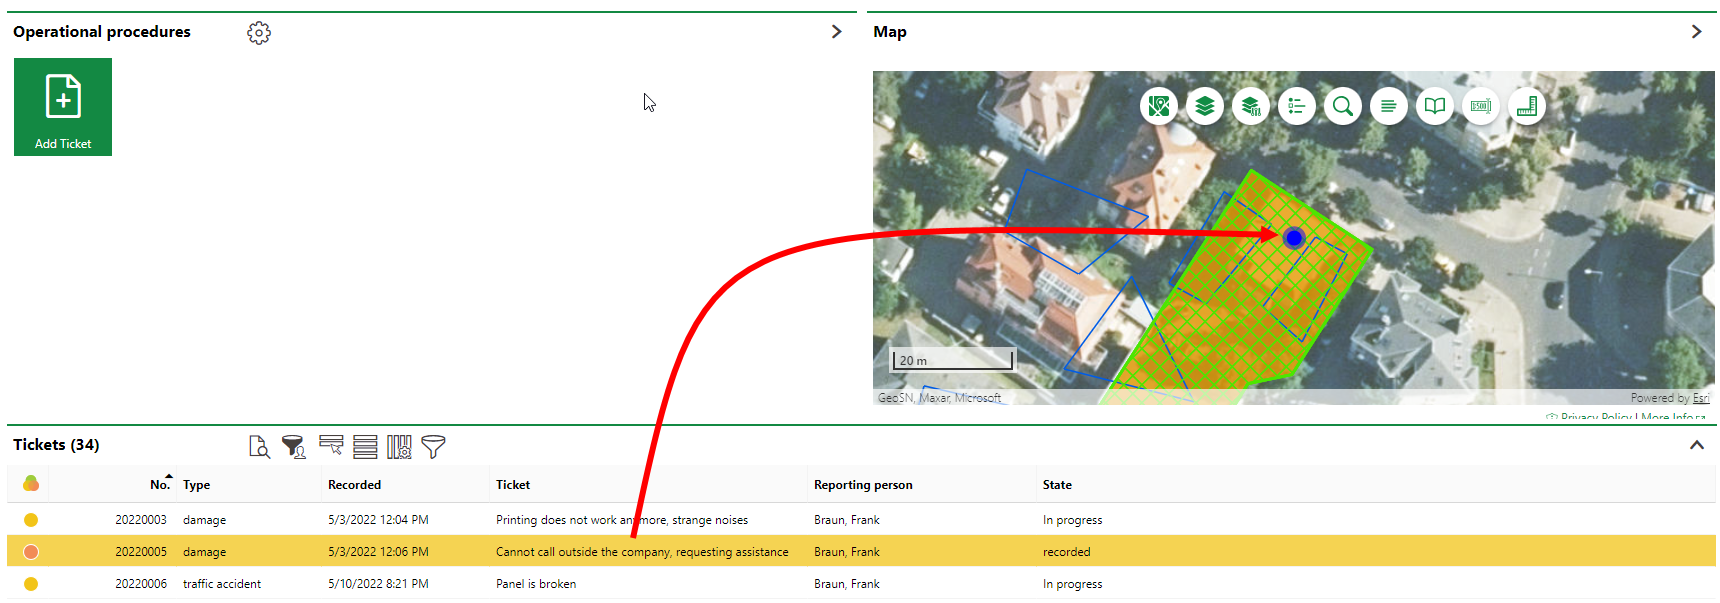Toggle the row selection mode icon
The width and height of the screenshot is (1720, 603).
click(331, 446)
